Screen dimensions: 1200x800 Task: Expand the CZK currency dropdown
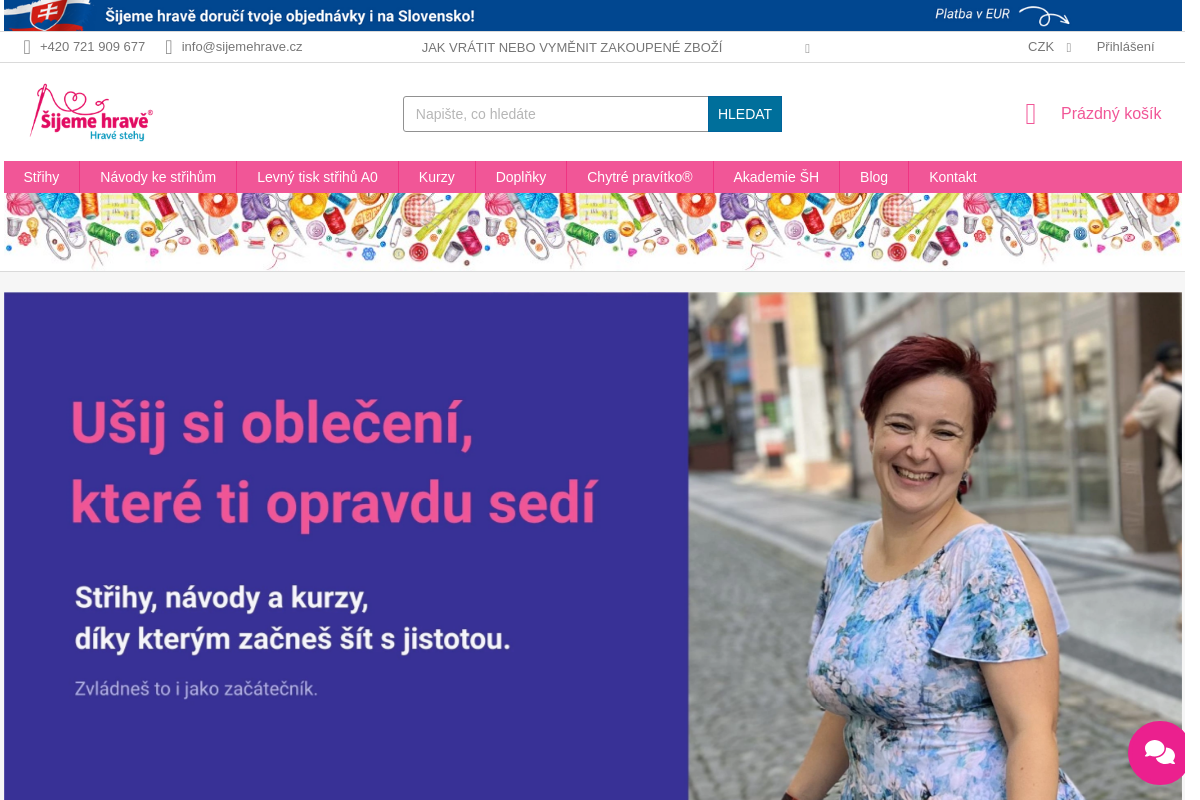(x=1049, y=46)
